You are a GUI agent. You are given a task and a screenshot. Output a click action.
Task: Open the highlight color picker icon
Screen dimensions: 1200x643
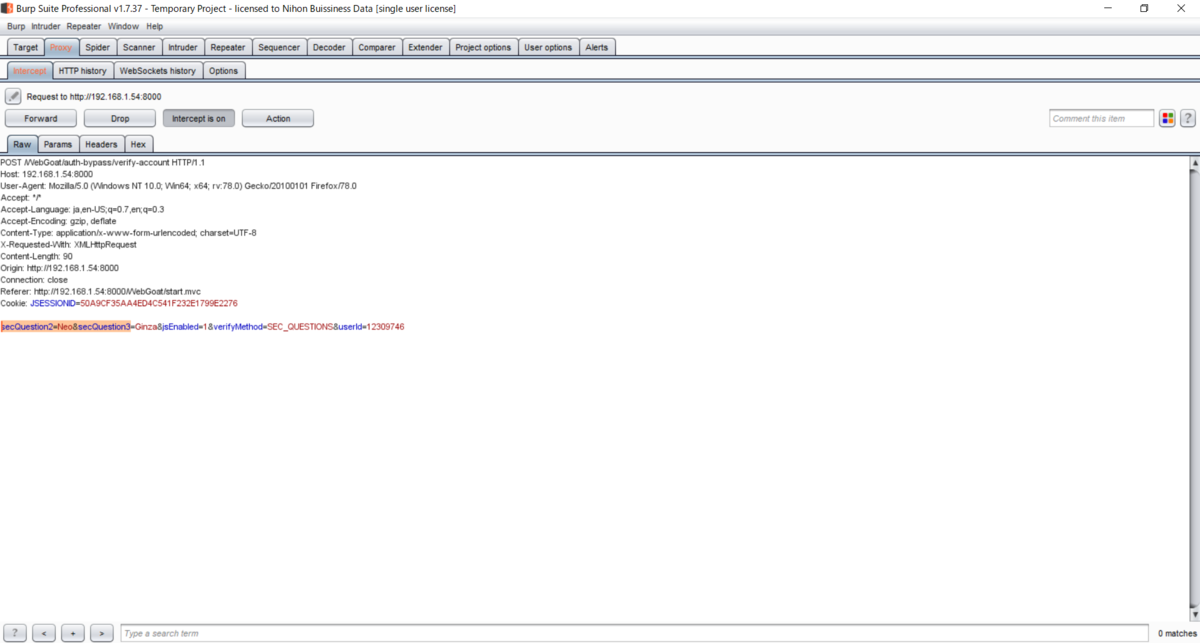click(x=1167, y=118)
